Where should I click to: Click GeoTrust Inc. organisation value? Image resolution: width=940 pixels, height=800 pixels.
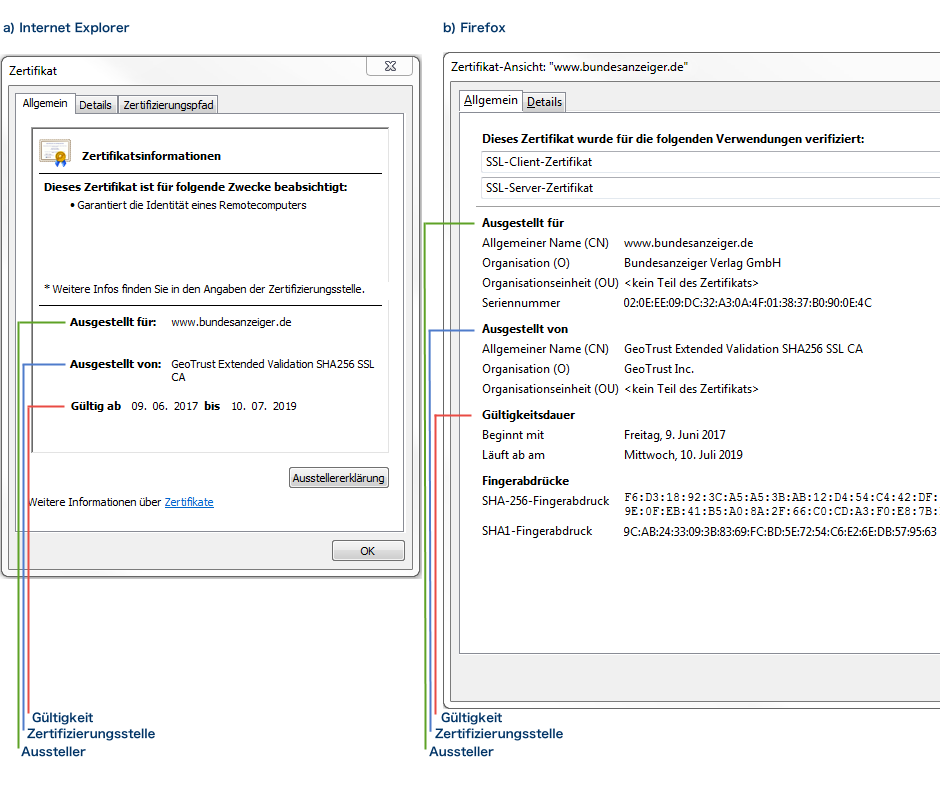point(659,369)
